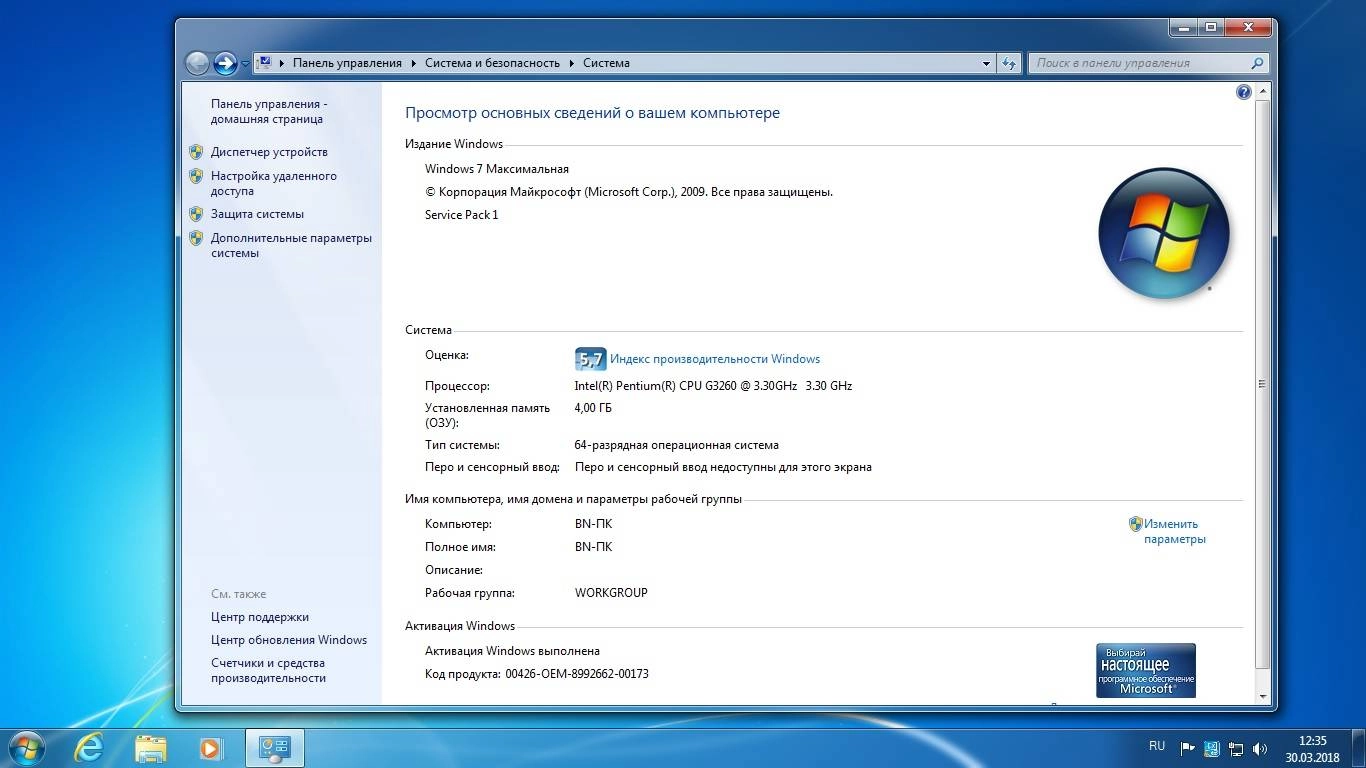This screenshot has height=768, width=1366.
Task: Click shield icon beside Защита системы
Action: click(196, 214)
